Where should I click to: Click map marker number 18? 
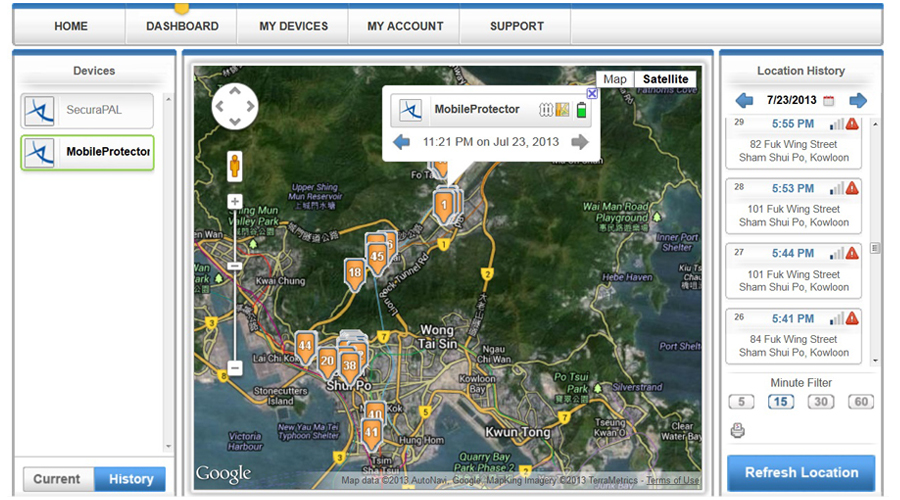pos(354,272)
